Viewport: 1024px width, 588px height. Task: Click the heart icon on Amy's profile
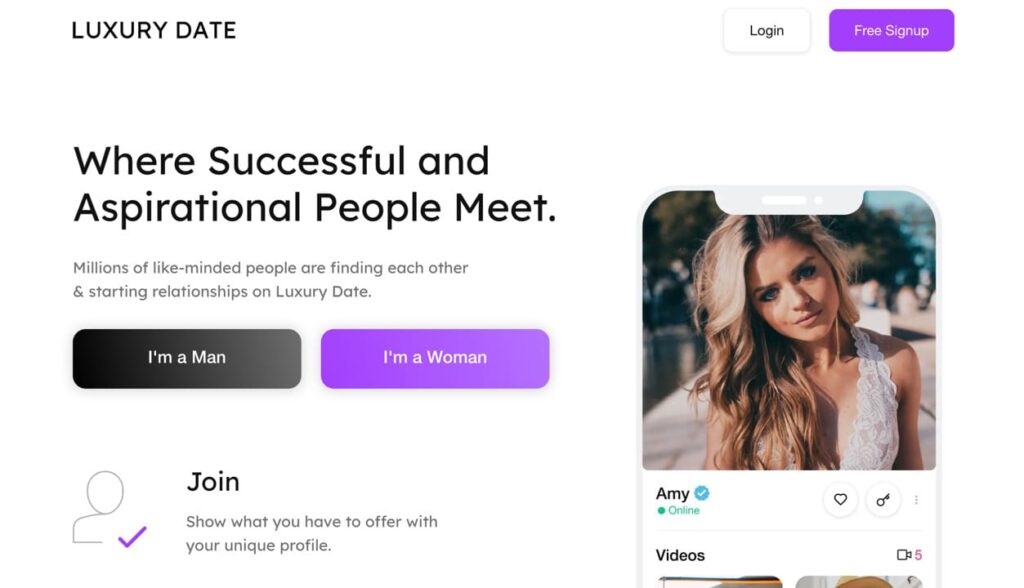tap(840, 500)
